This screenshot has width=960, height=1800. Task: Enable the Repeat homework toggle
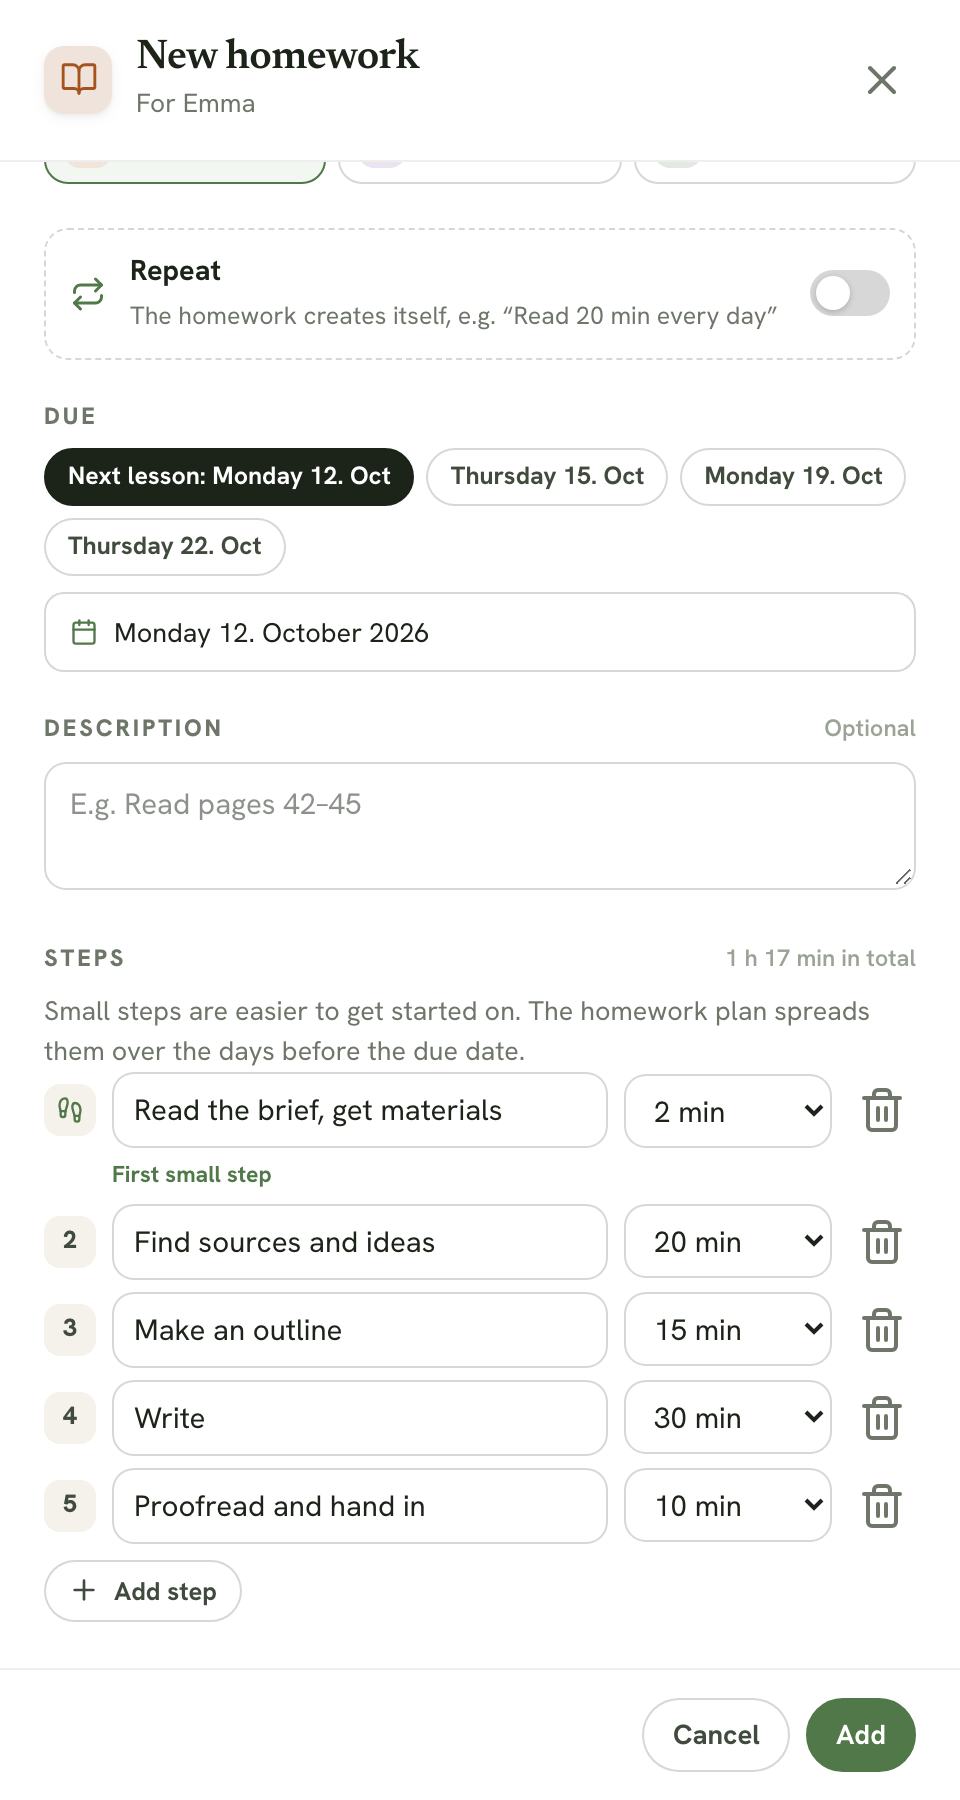[x=850, y=293]
